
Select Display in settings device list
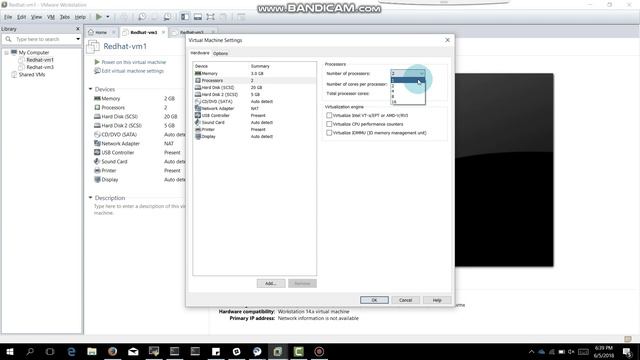pos(254,136)
